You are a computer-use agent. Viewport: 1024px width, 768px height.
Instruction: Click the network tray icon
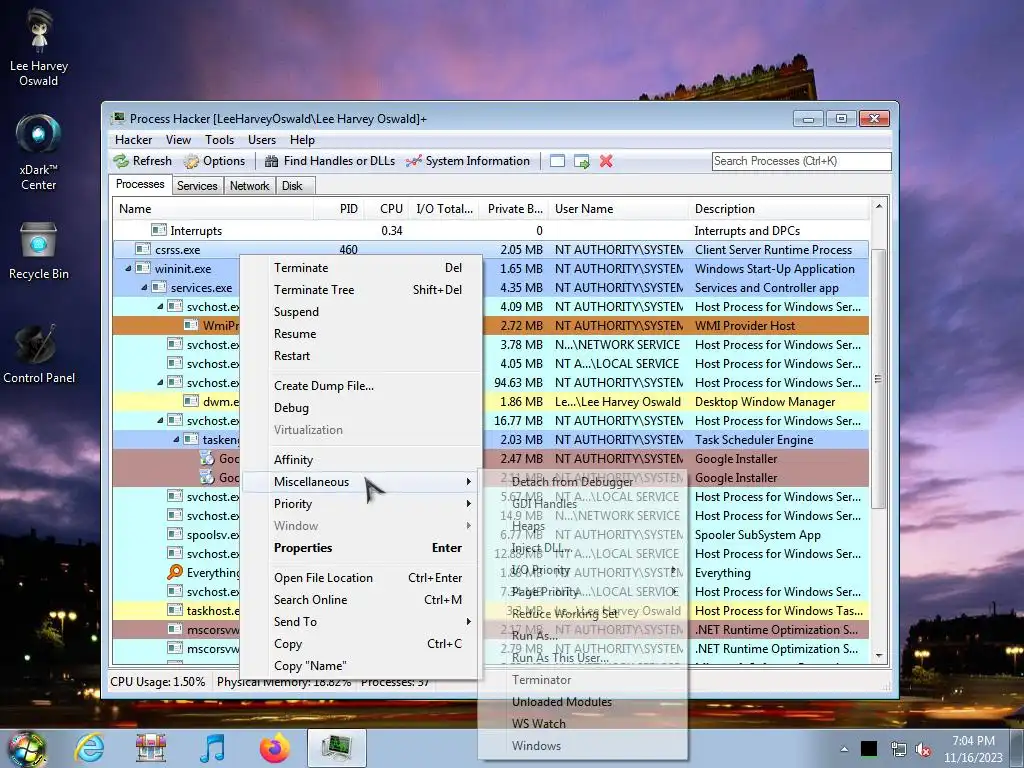pyautogui.click(x=899, y=750)
